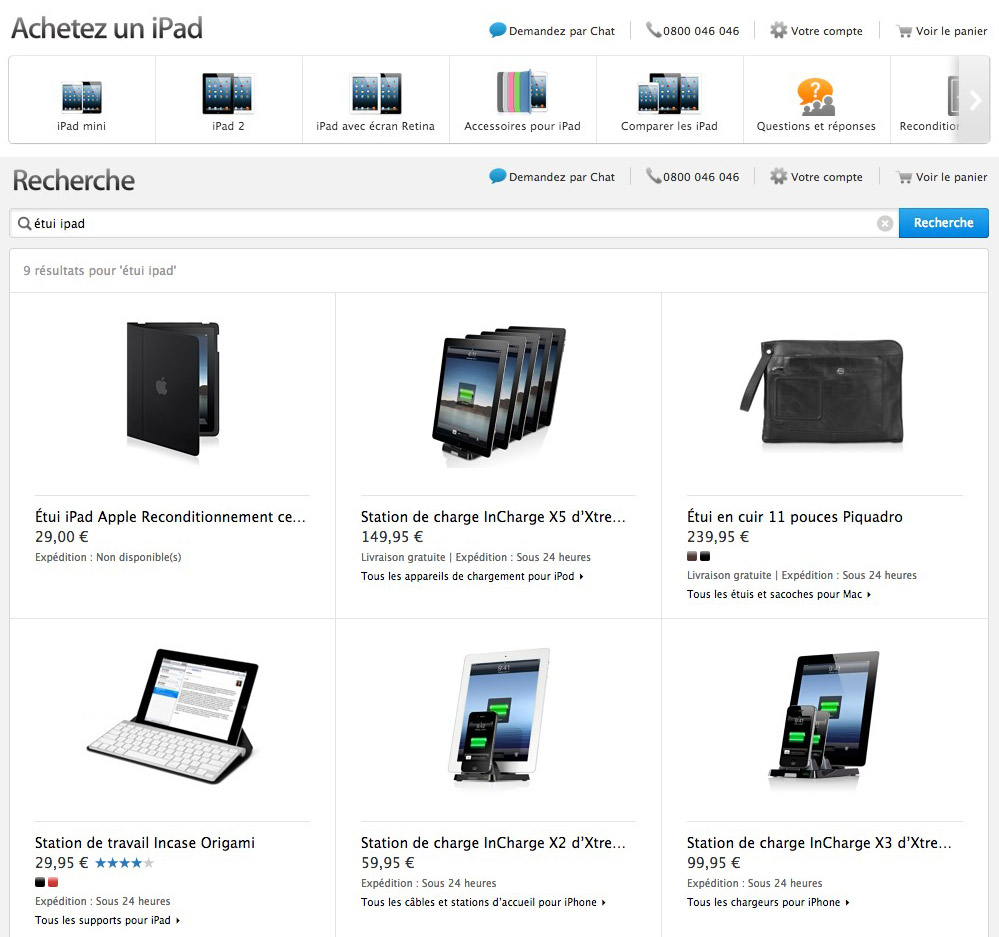Image resolution: width=999 pixels, height=937 pixels.
Task: Click the 59,95 € price
Action: tap(387, 863)
